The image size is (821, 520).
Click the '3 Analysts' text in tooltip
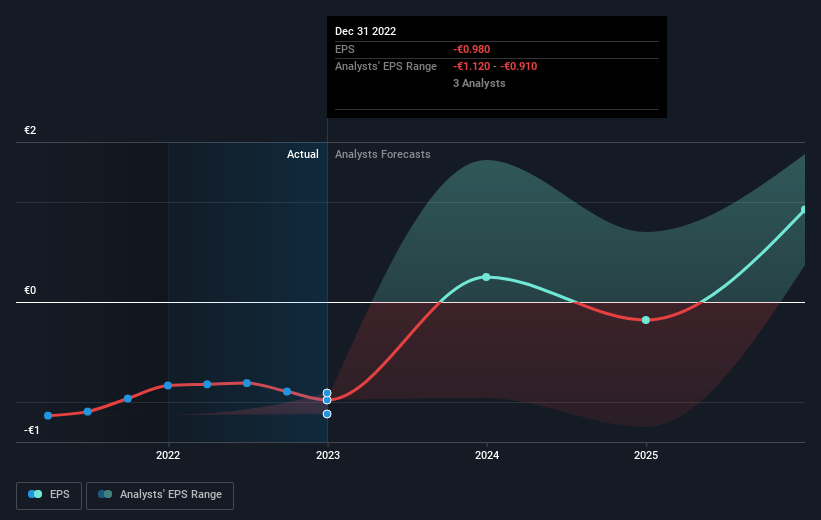click(479, 83)
